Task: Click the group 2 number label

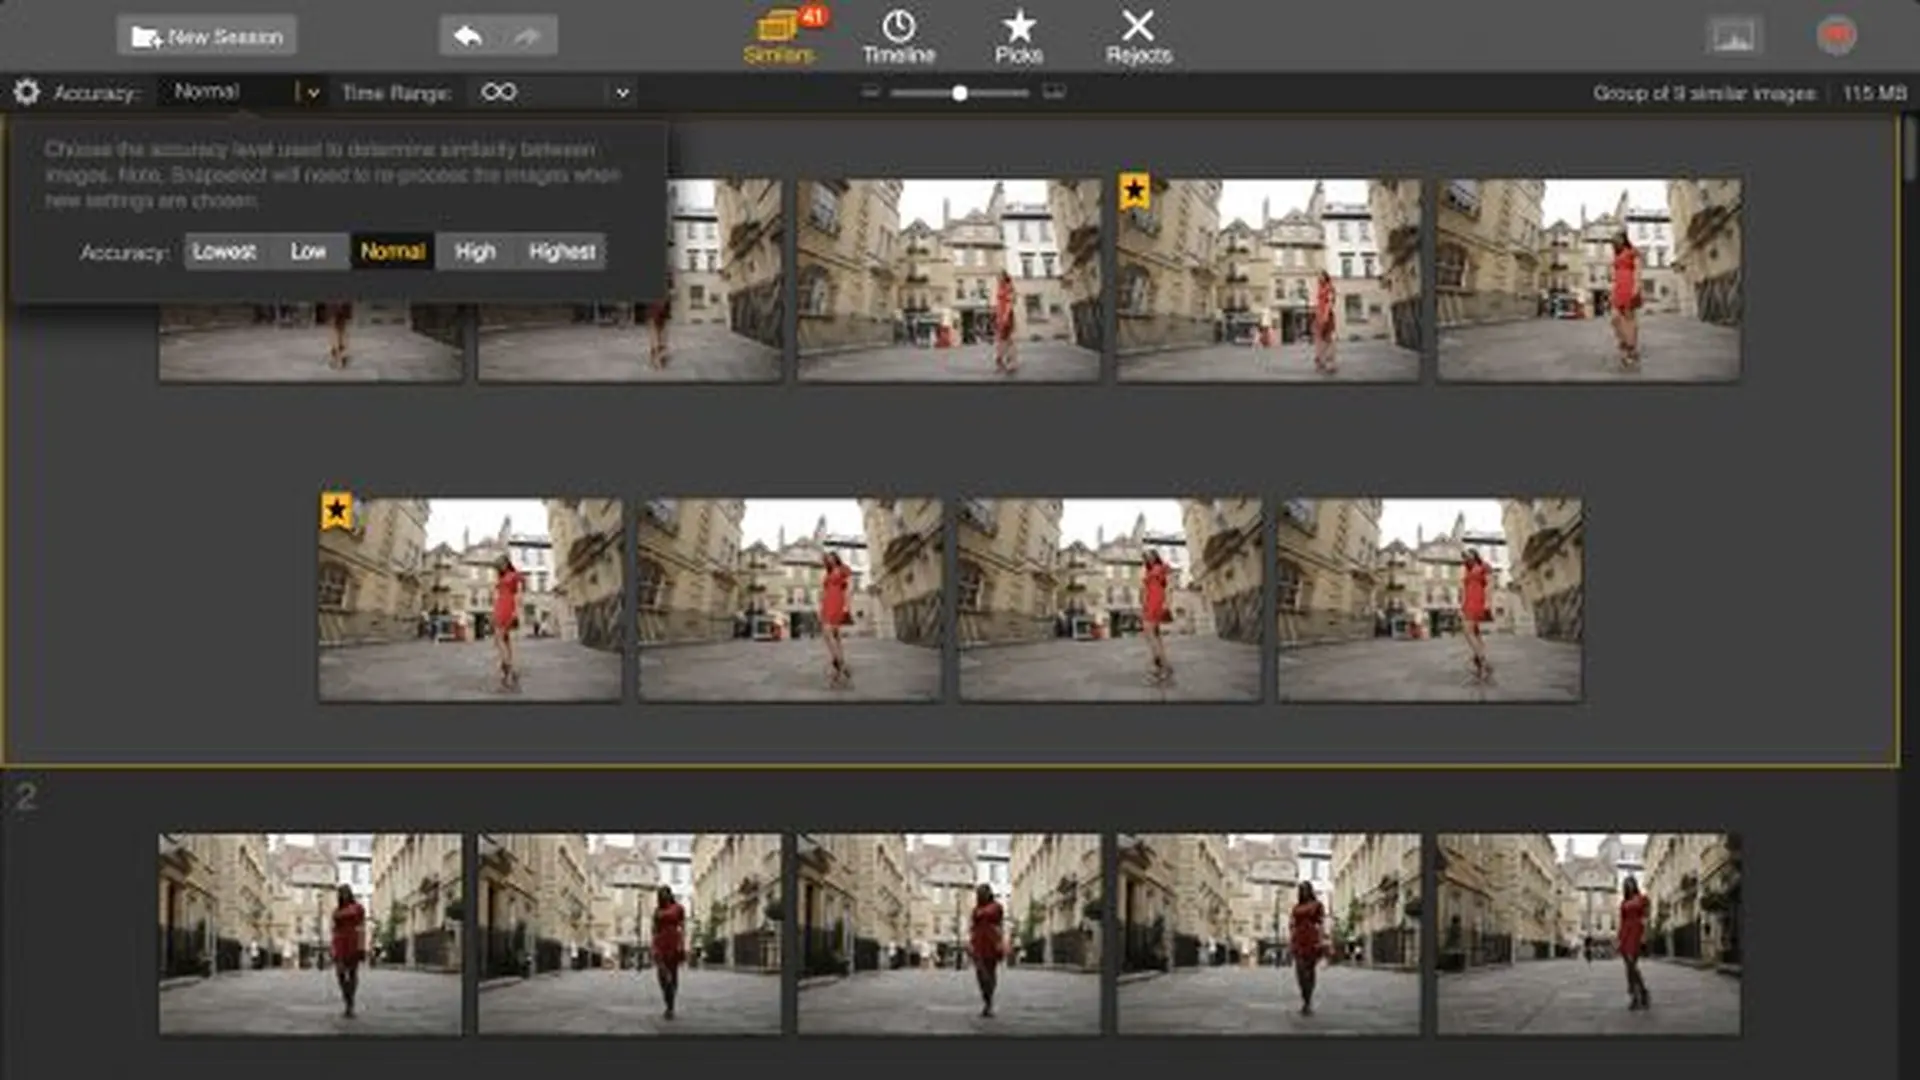Action: [26, 797]
